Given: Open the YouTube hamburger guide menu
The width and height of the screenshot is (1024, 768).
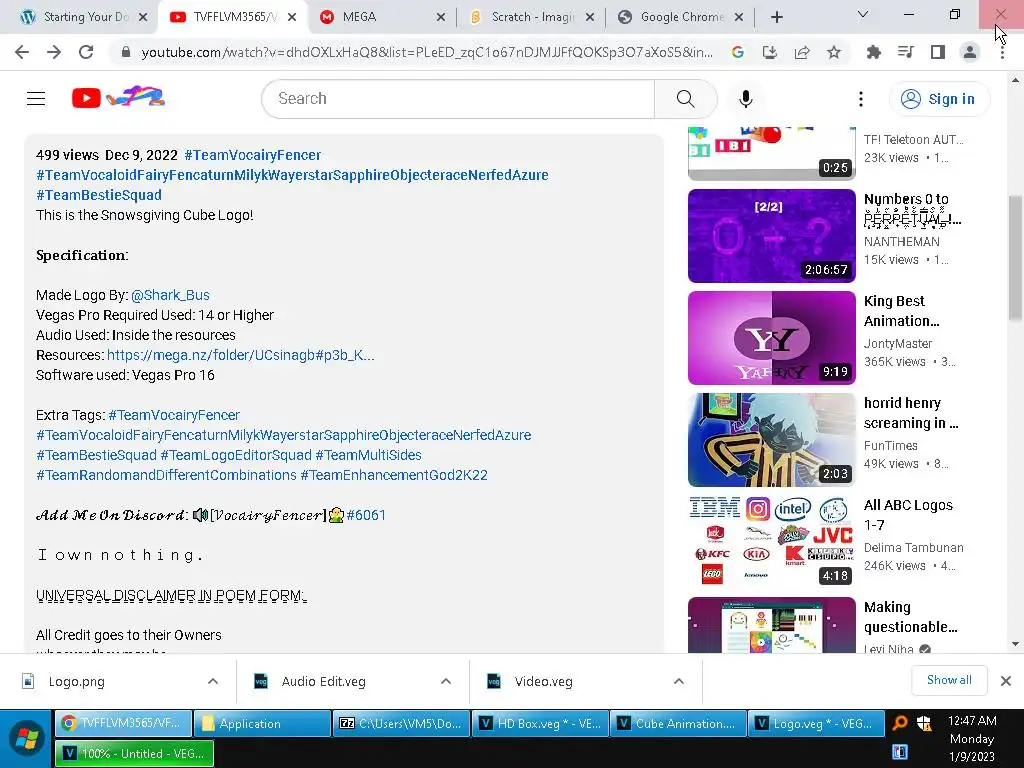Looking at the screenshot, I should pos(36,99).
